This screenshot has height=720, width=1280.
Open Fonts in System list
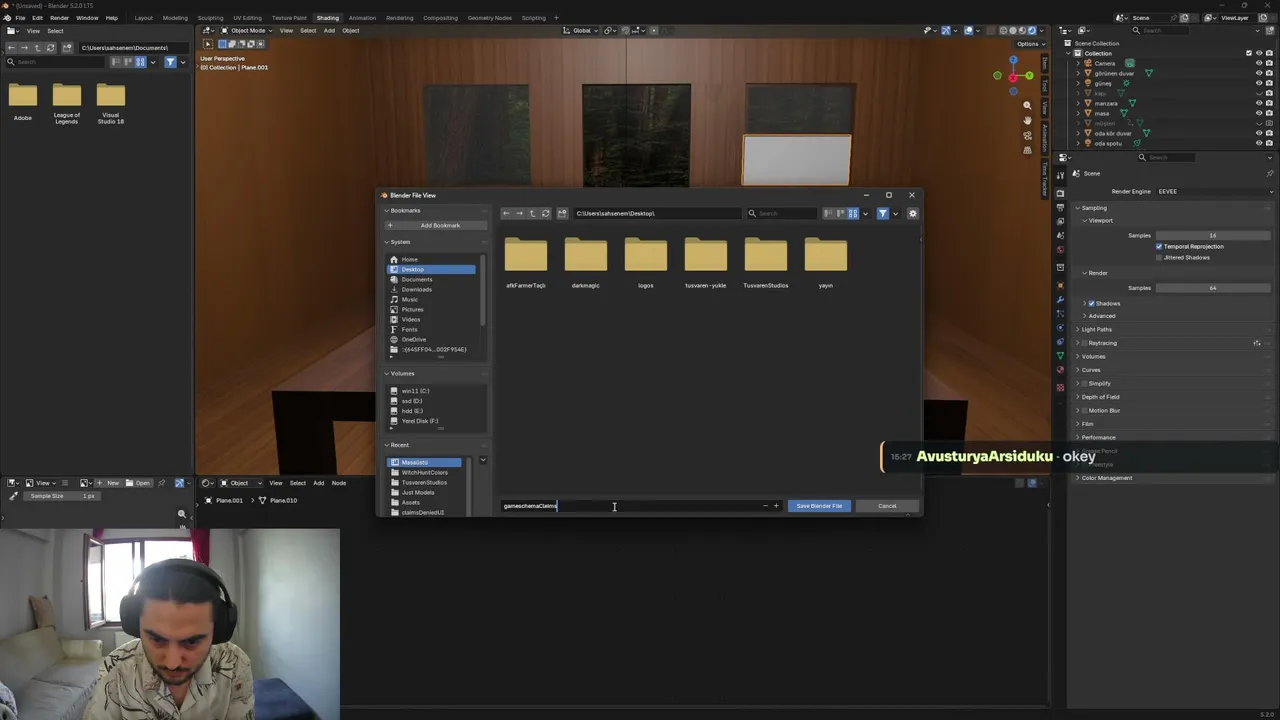click(x=432, y=329)
